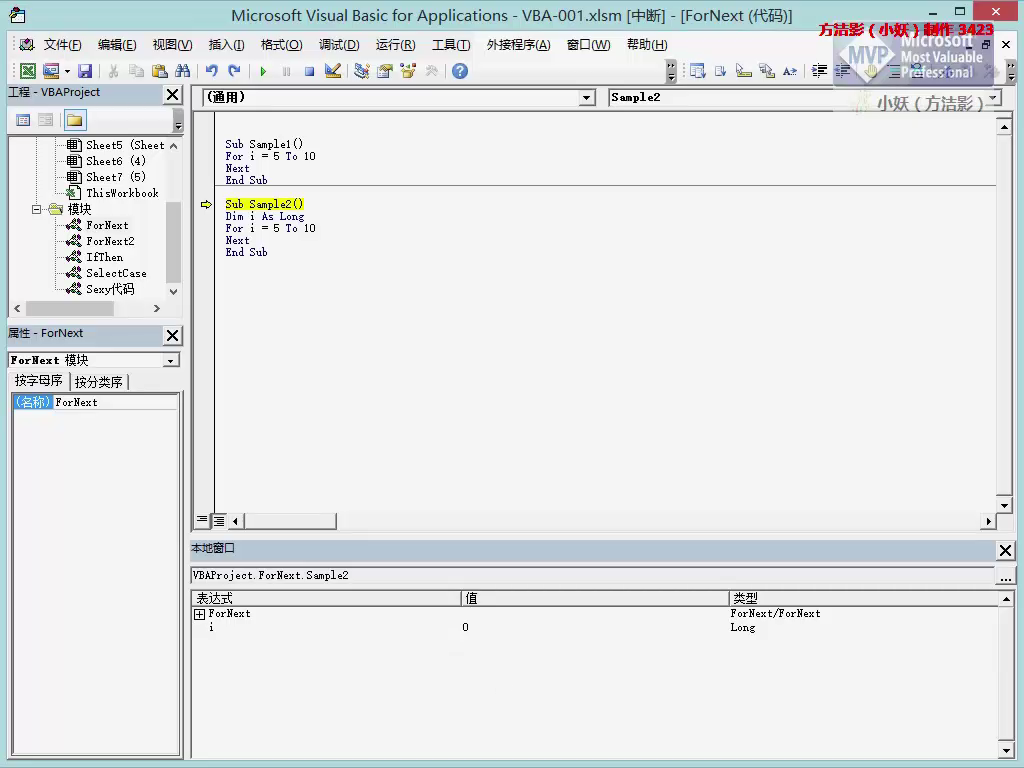Open the call stack ellipsis button
The height and width of the screenshot is (768, 1024).
click(1006, 576)
